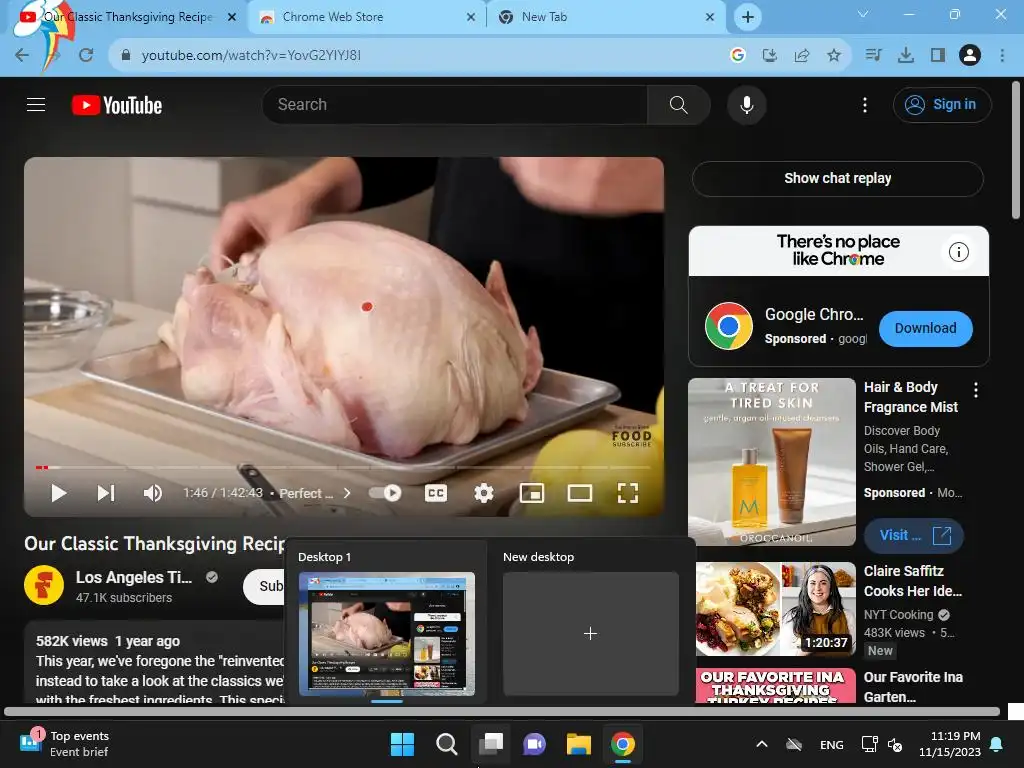1024x768 pixels.
Task: Toggle the Chrome side panel
Action: point(938,55)
